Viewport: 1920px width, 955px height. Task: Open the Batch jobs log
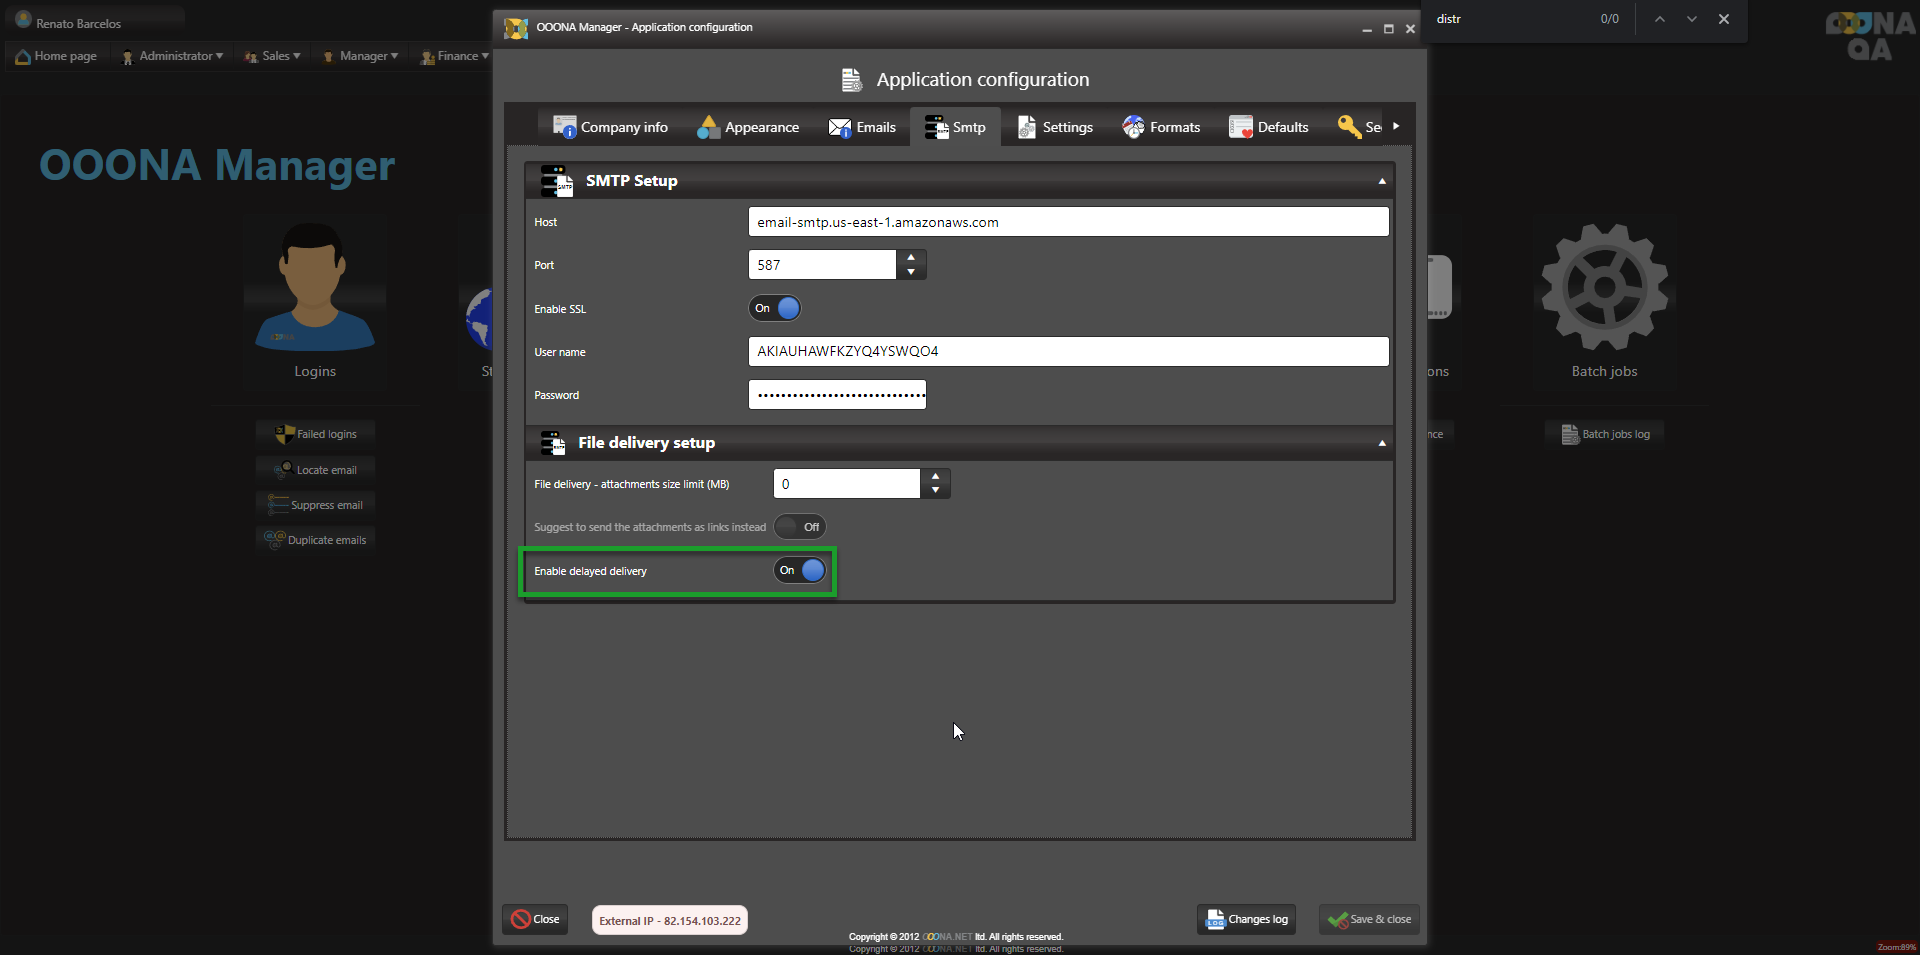tap(1606, 434)
